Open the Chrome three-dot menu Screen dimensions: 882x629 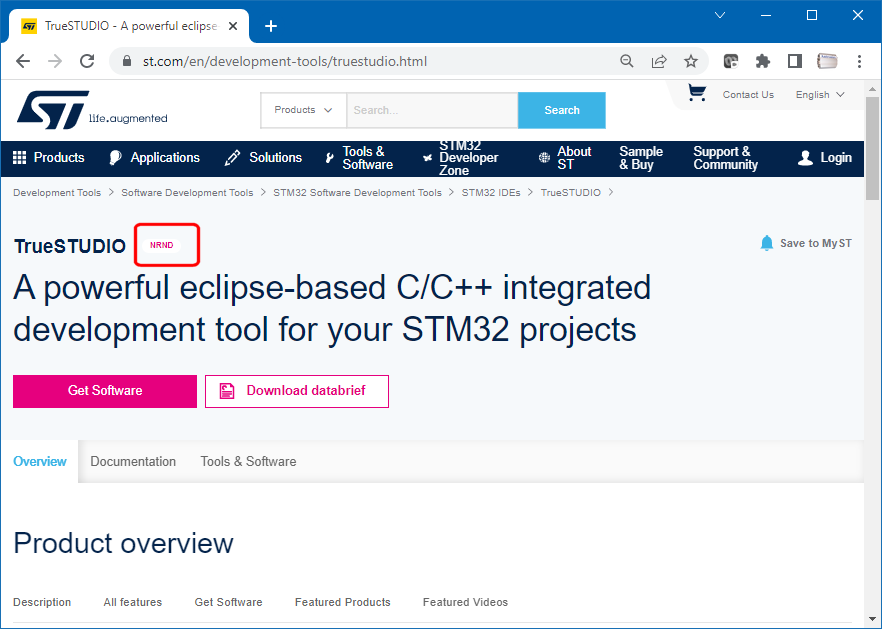coord(859,61)
